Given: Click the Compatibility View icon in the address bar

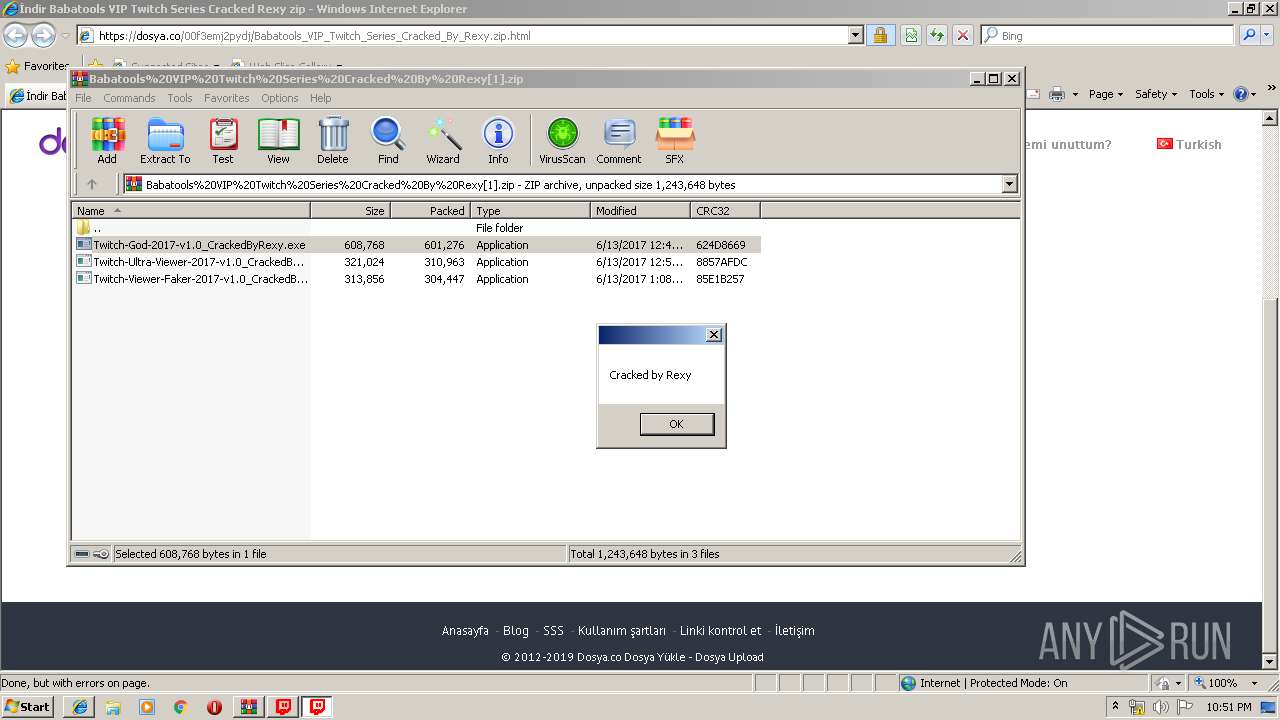Looking at the screenshot, I should (x=911, y=35).
